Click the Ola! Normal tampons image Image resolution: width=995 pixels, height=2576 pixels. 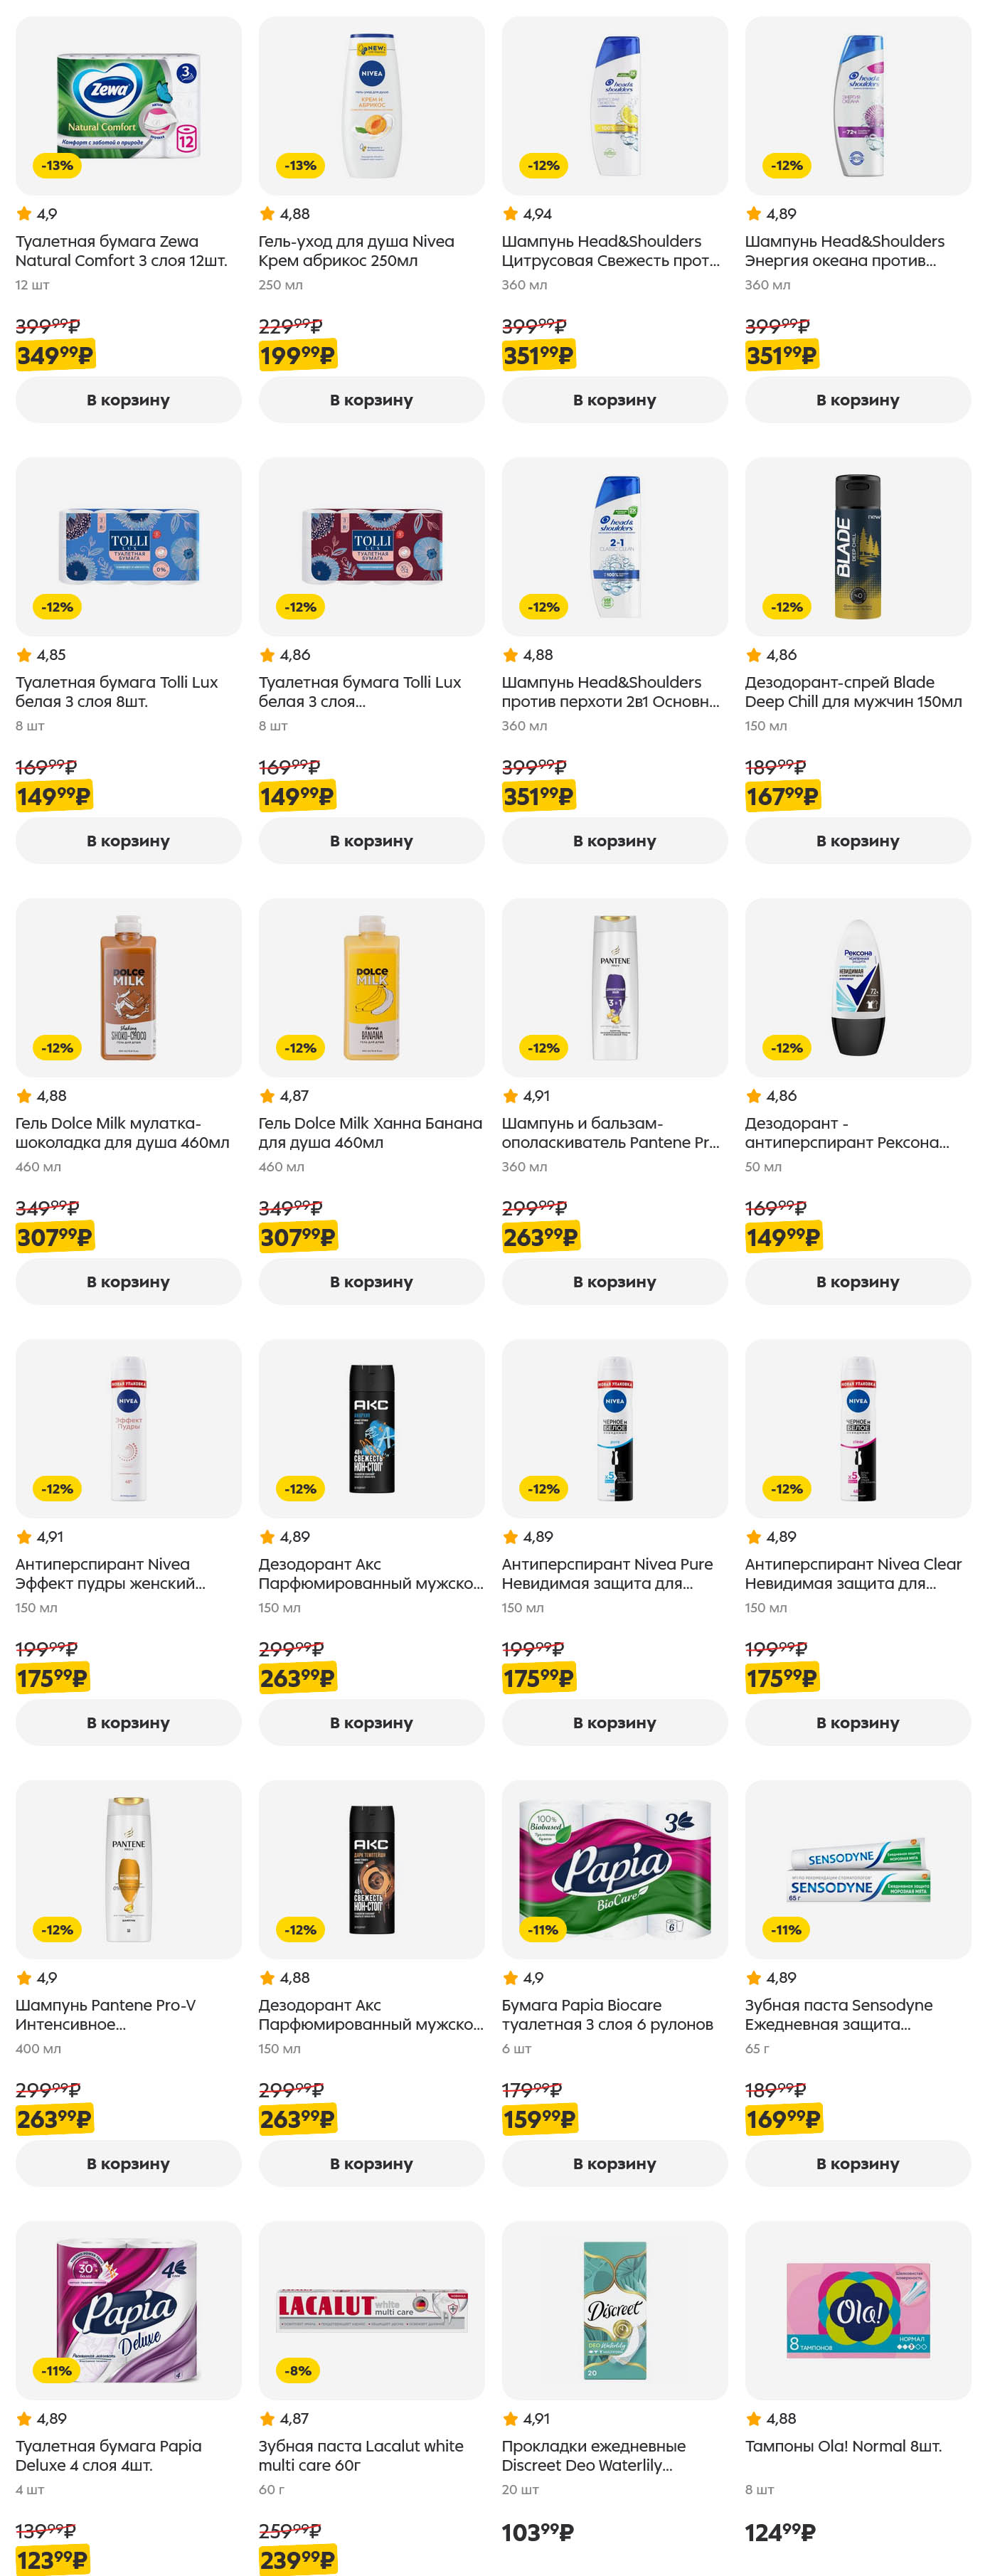coord(857,2309)
